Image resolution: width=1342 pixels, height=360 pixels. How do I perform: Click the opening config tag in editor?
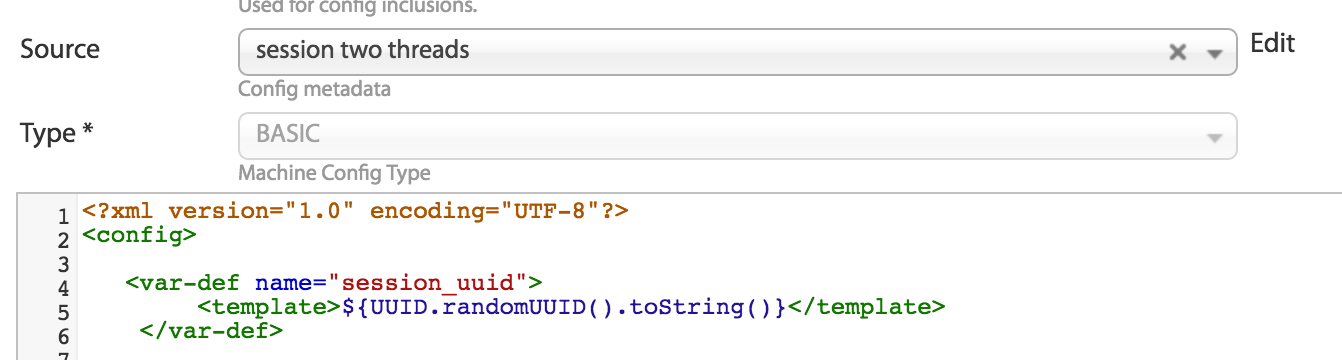(x=140, y=236)
